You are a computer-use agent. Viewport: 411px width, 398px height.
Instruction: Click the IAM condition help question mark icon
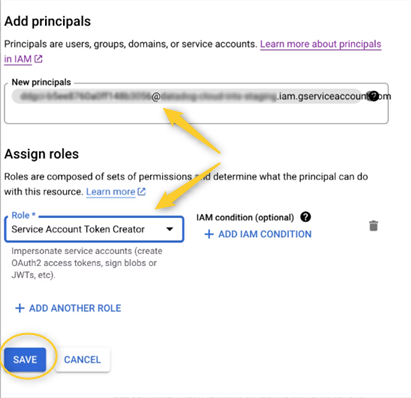[305, 217]
